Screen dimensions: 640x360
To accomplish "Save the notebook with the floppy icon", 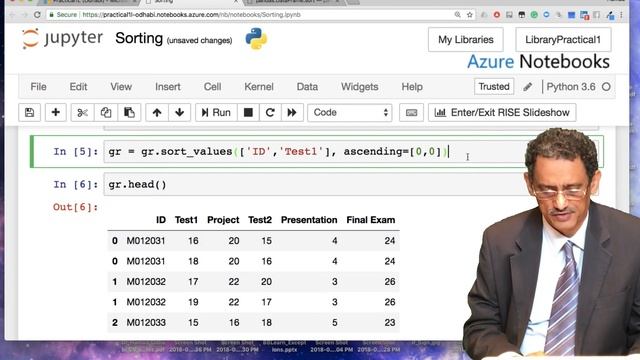I will (x=29, y=112).
